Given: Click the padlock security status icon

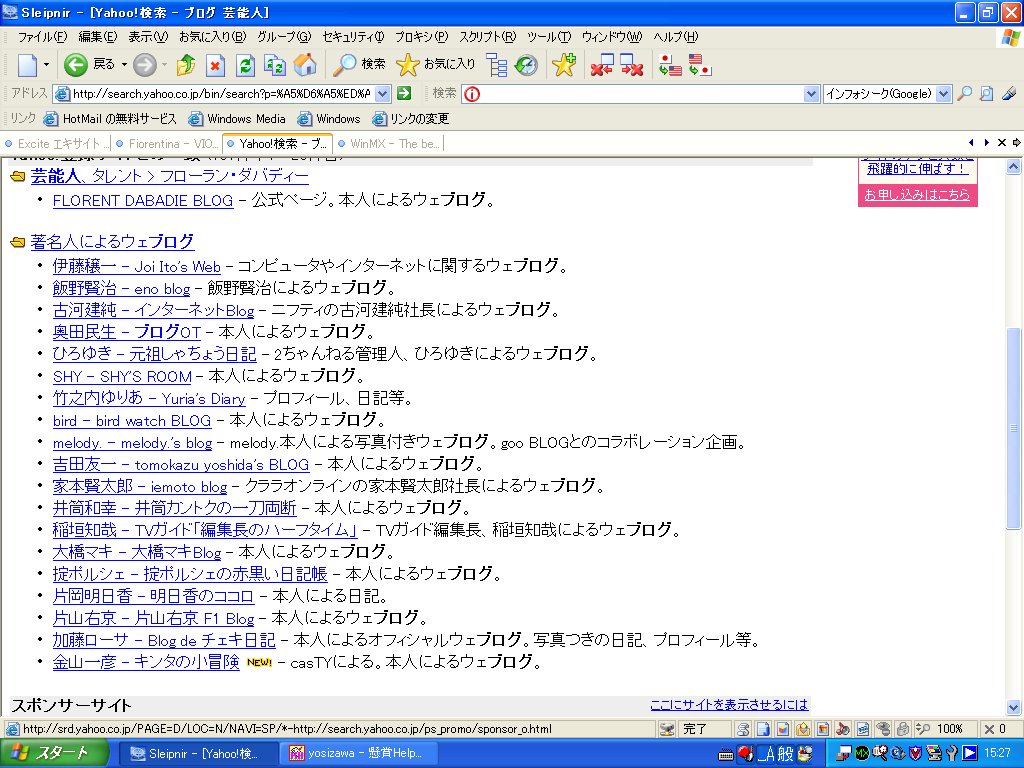Looking at the screenshot, I should click(903, 729).
